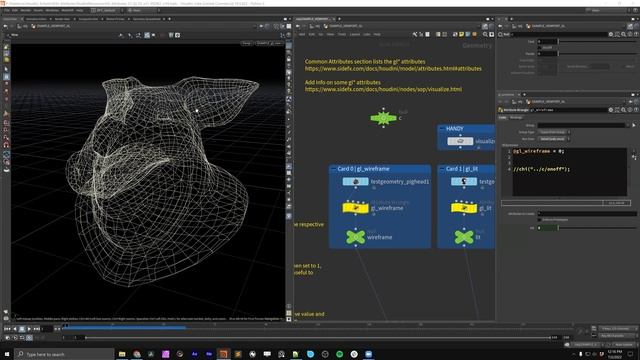Open File Explorer from the taskbar
Image resolution: width=640 pixels, height=360 pixels.
pos(122,354)
